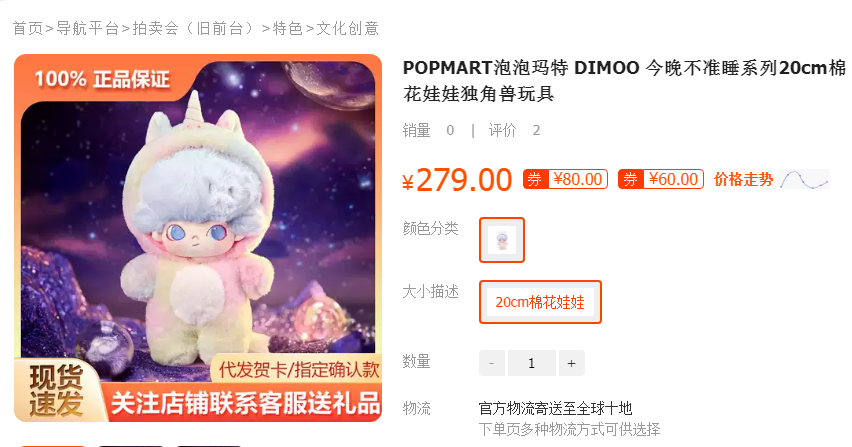Increase quantity with plus button
852x447 pixels.
(571, 363)
